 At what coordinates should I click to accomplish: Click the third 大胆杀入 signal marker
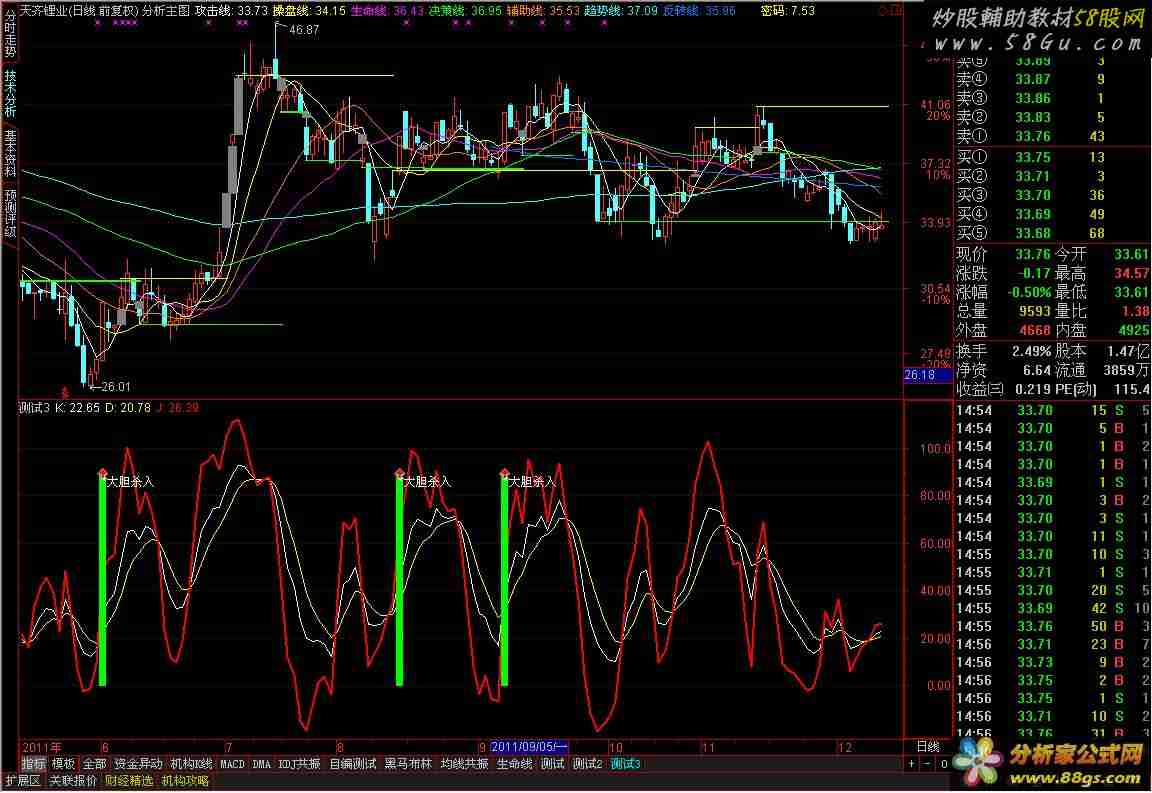pos(533,482)
